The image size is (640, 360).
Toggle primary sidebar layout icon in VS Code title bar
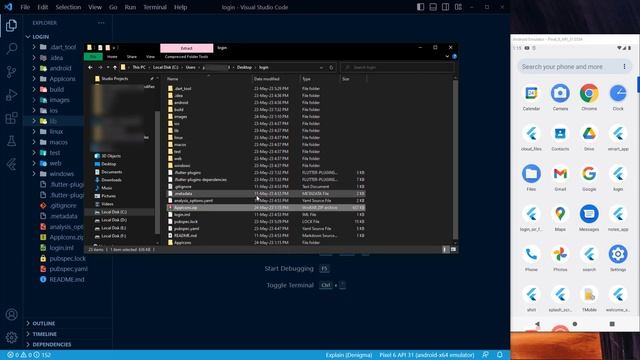coord(420,7)
